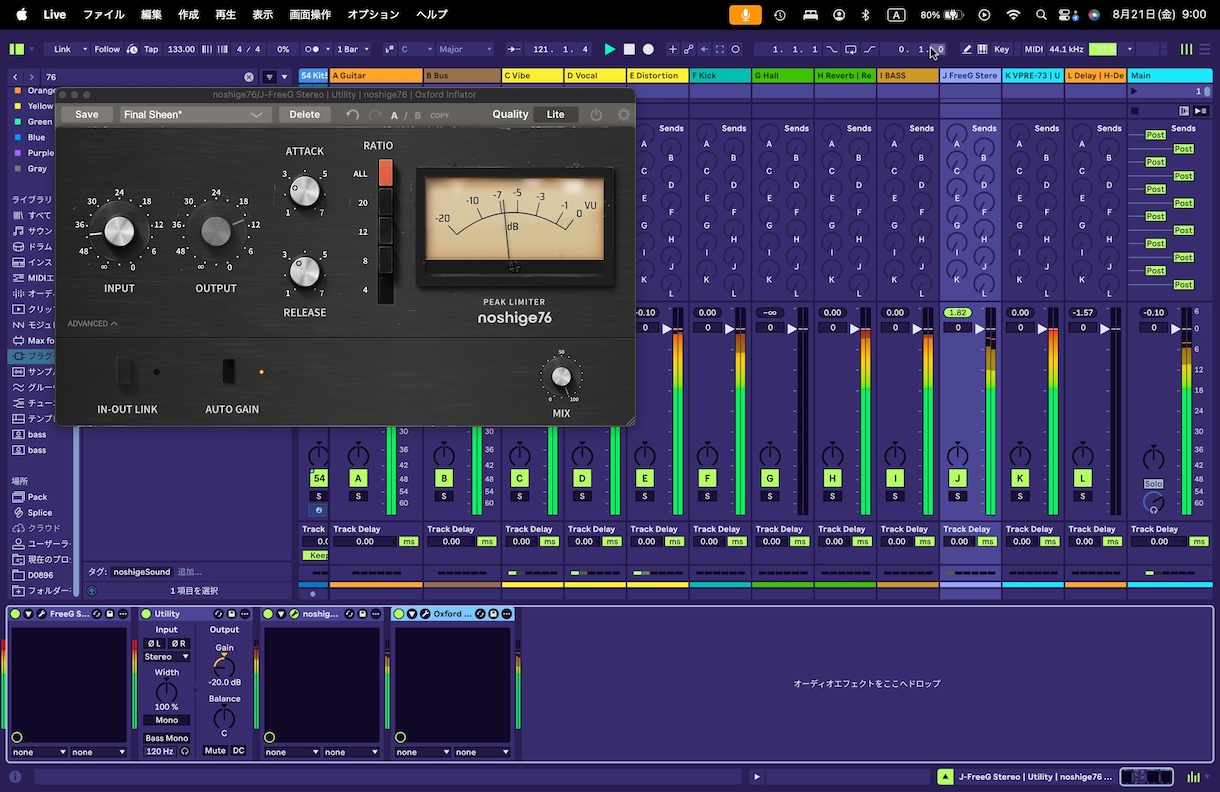Toggle the Link button

(63, 49)
